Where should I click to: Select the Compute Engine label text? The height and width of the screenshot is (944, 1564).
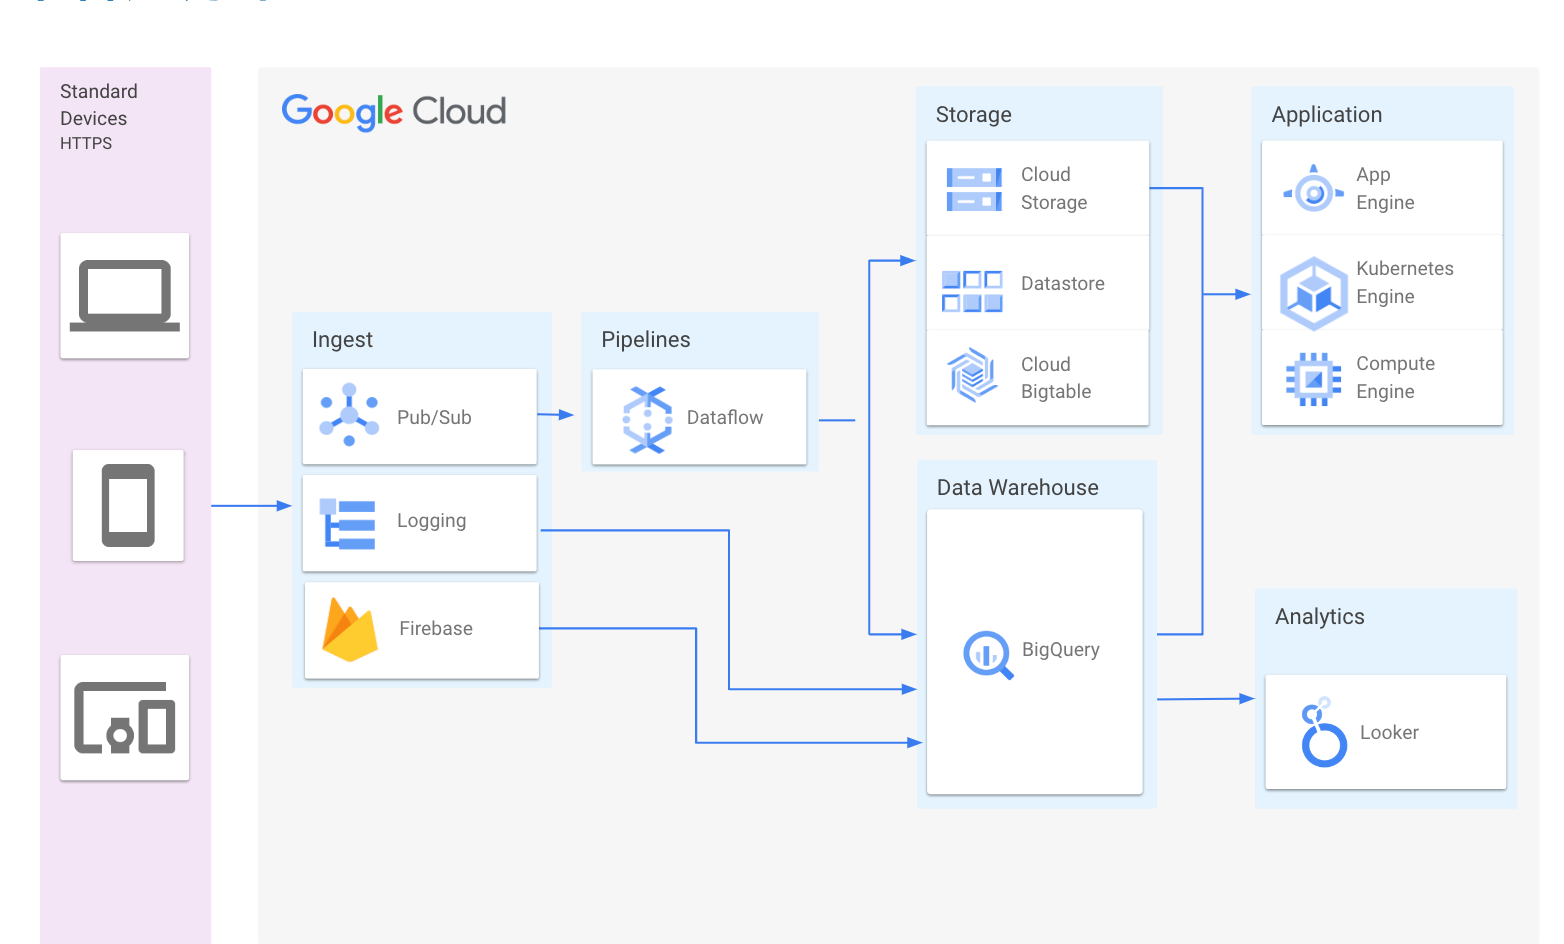[1395, 377]
